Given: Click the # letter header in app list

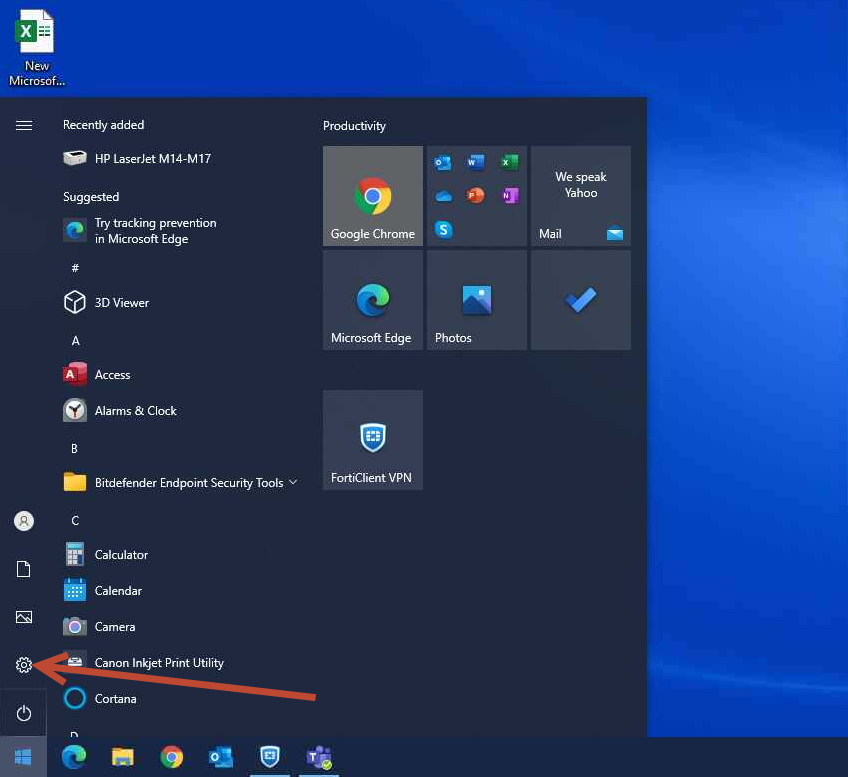Looking at the screenshot, I should click(x=75, y=268).
